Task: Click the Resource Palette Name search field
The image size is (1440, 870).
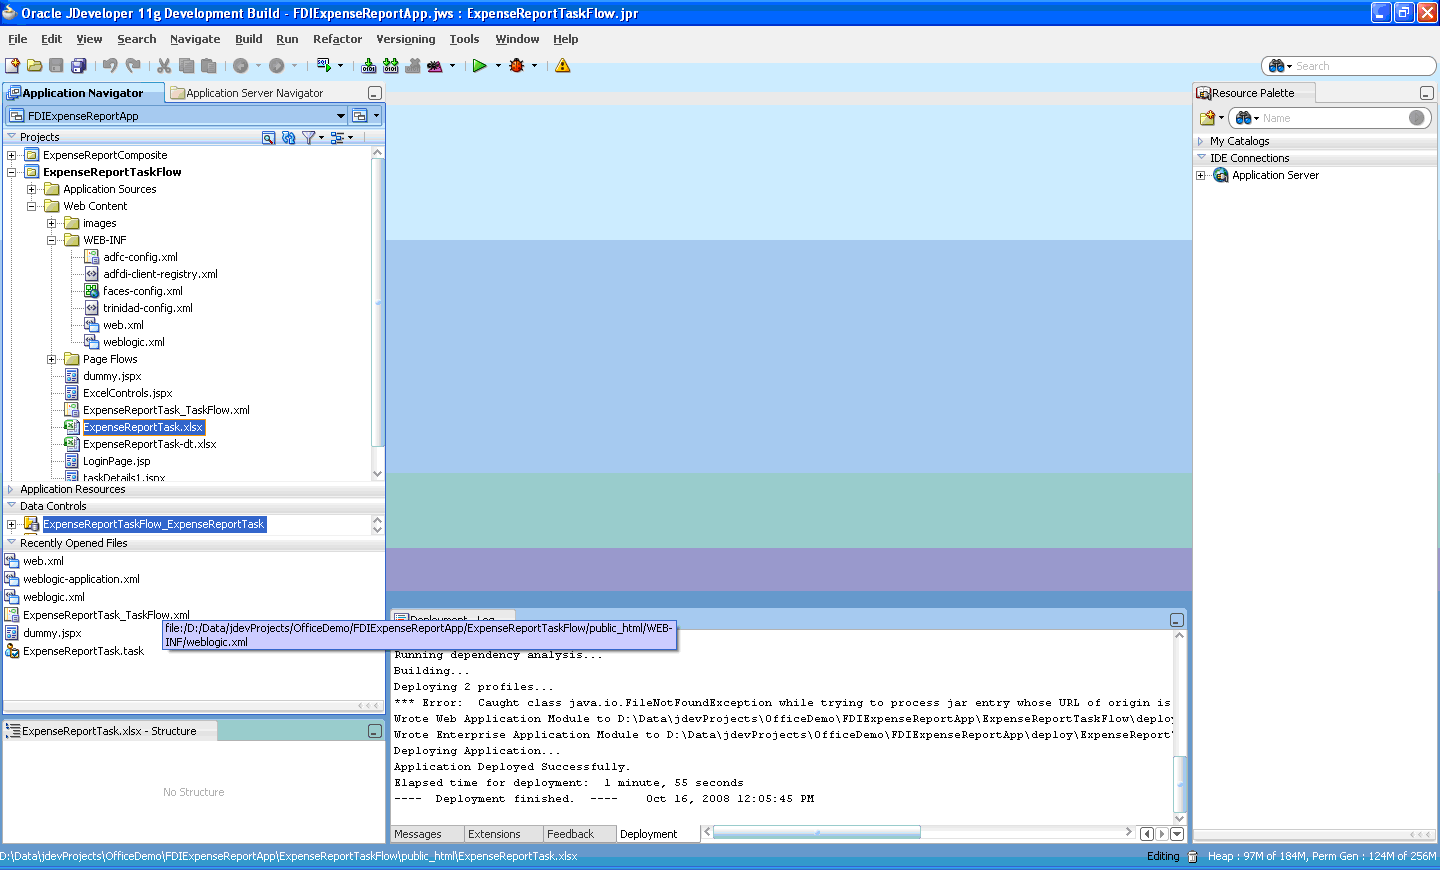Action: (1333, 118)
